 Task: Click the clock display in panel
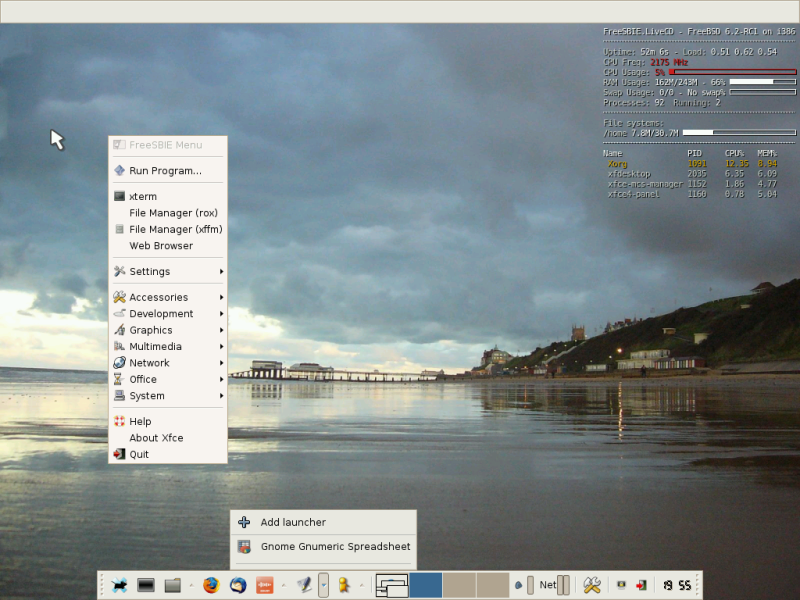[676, 585]
